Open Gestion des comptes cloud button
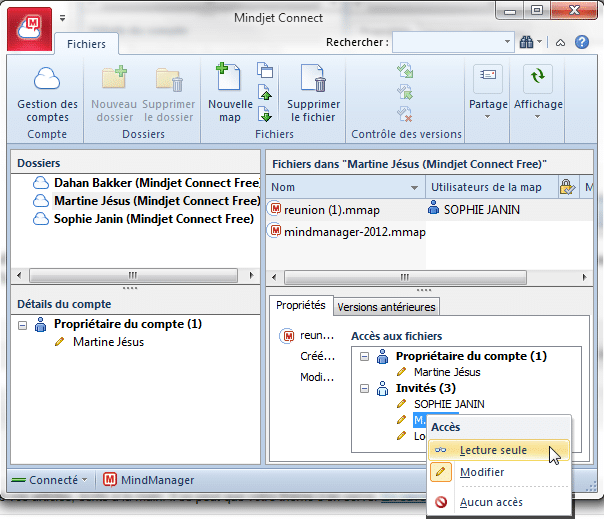 [x=47, y=94]
